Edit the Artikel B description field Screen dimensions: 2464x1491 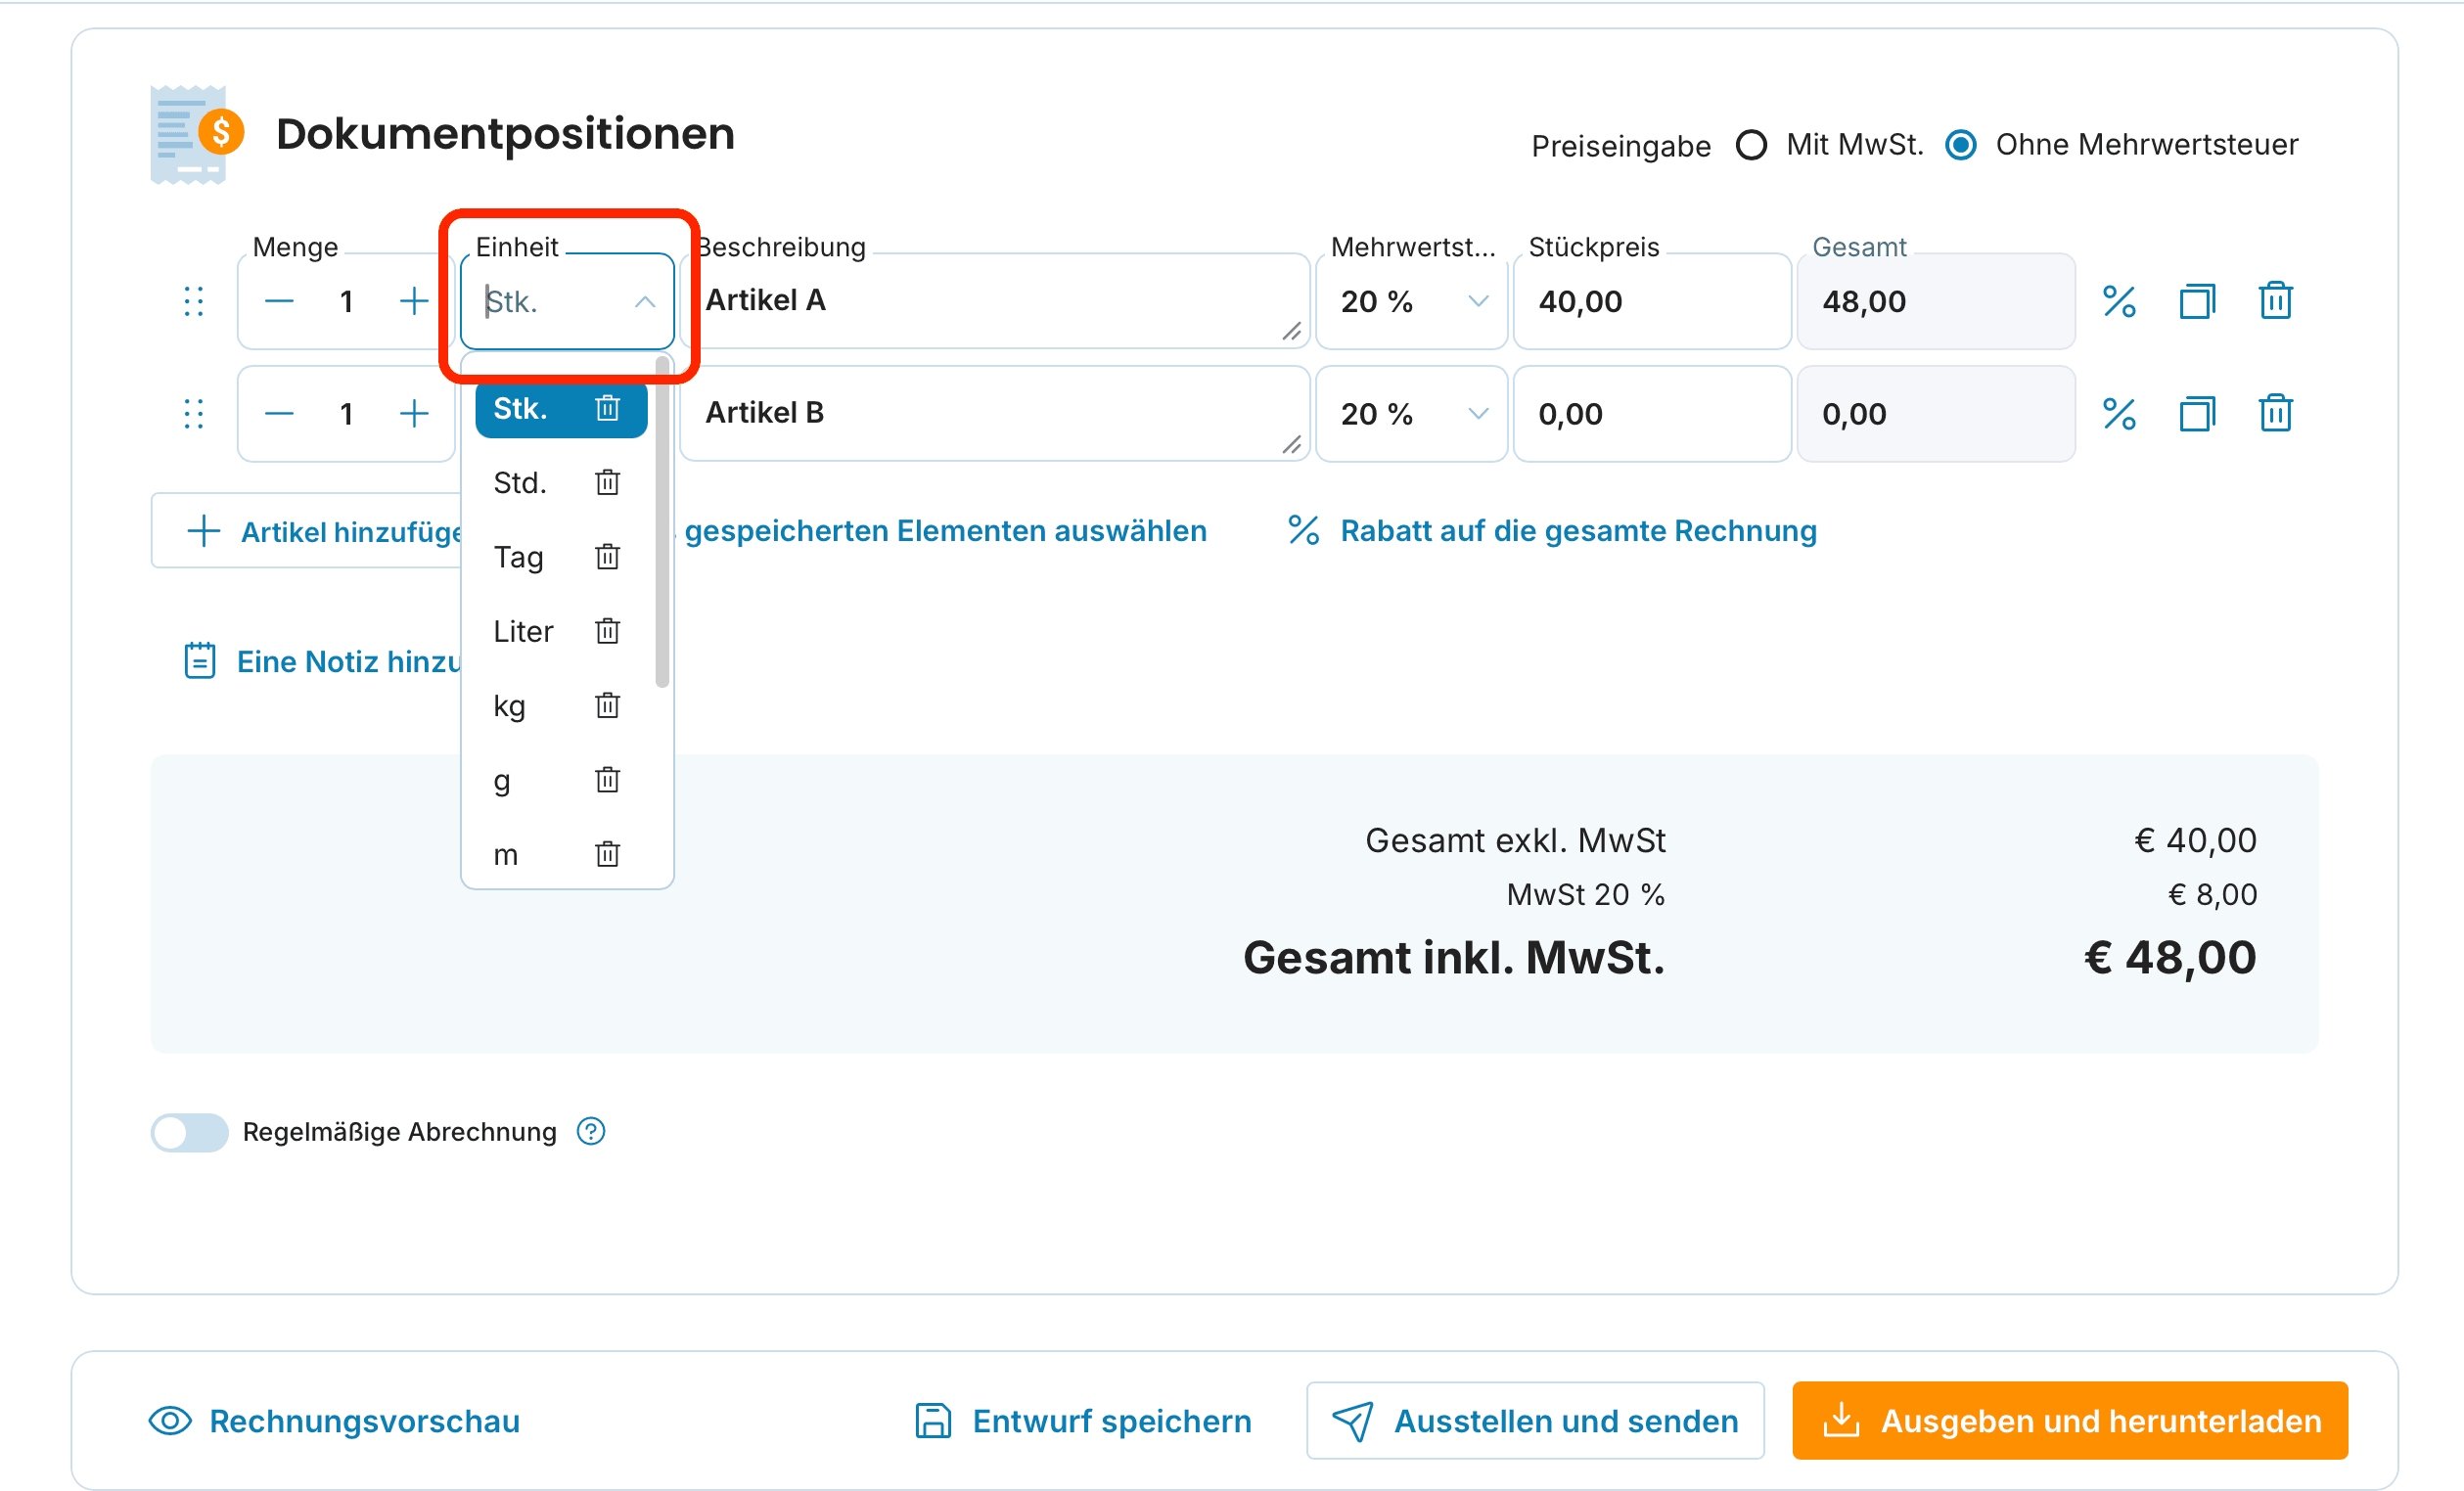point(995,413)
